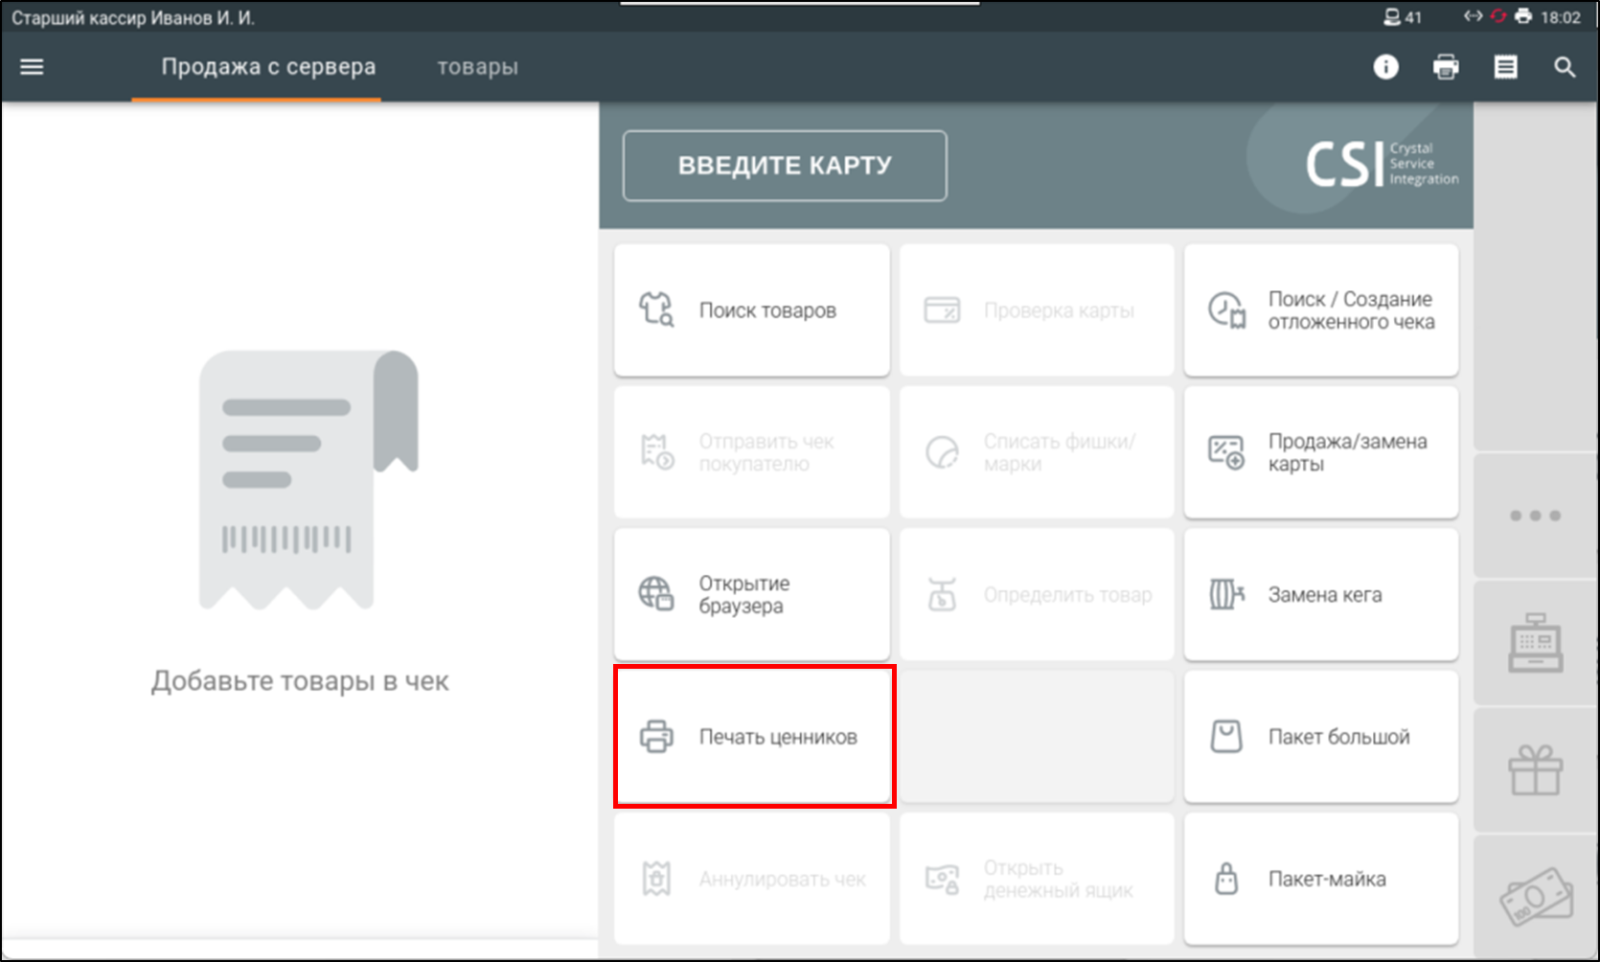The image size is (1600, 962).
Task: Open the cash register sidebar icon
Action: (1535, 643)
